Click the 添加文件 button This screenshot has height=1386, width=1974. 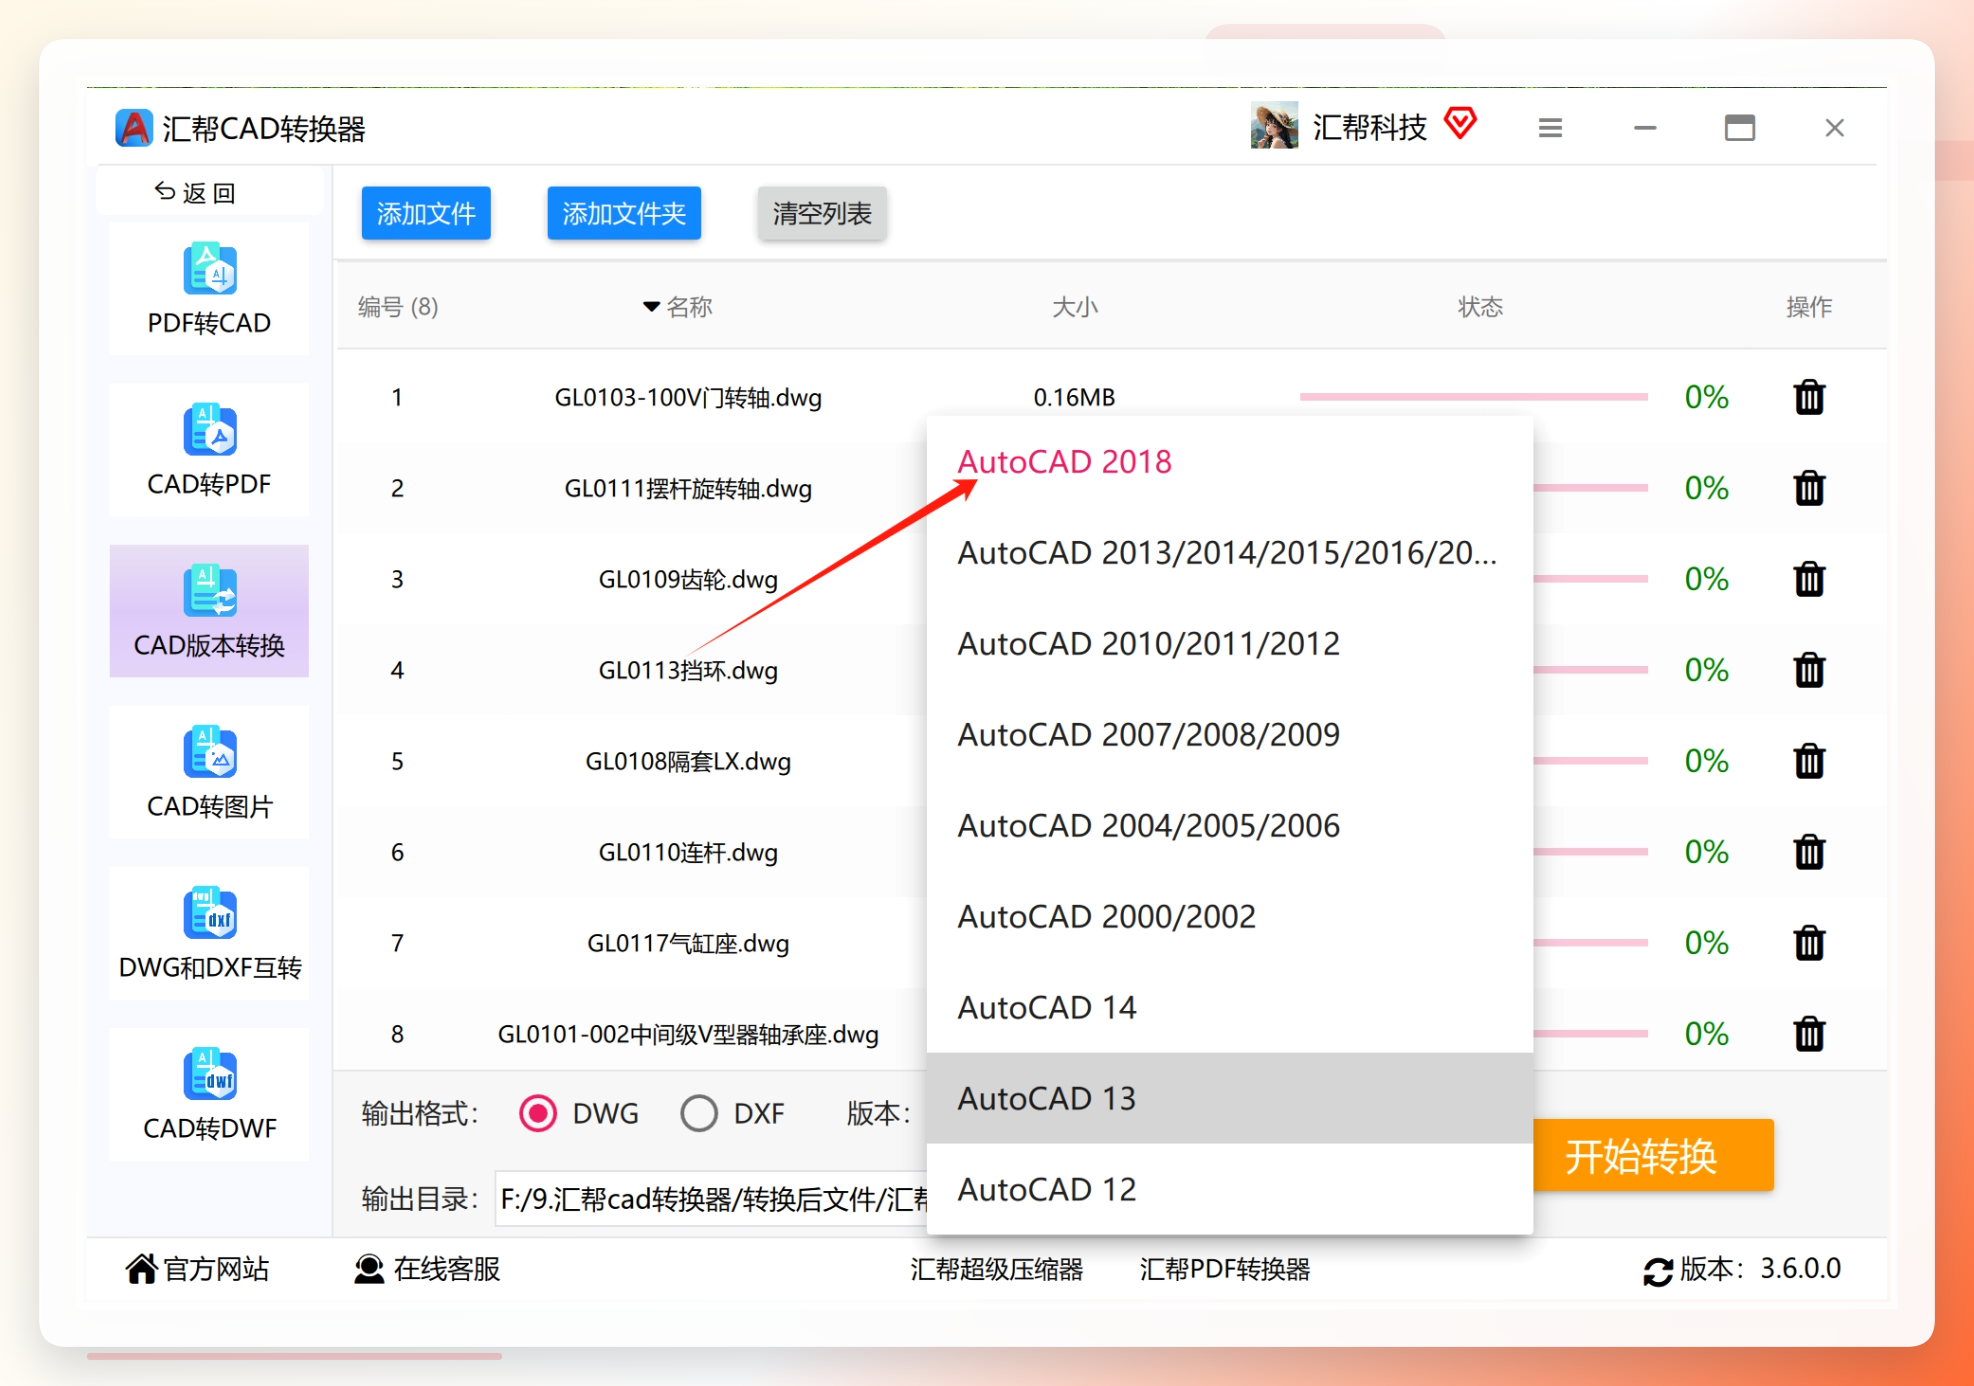click(x=426, y=213)
